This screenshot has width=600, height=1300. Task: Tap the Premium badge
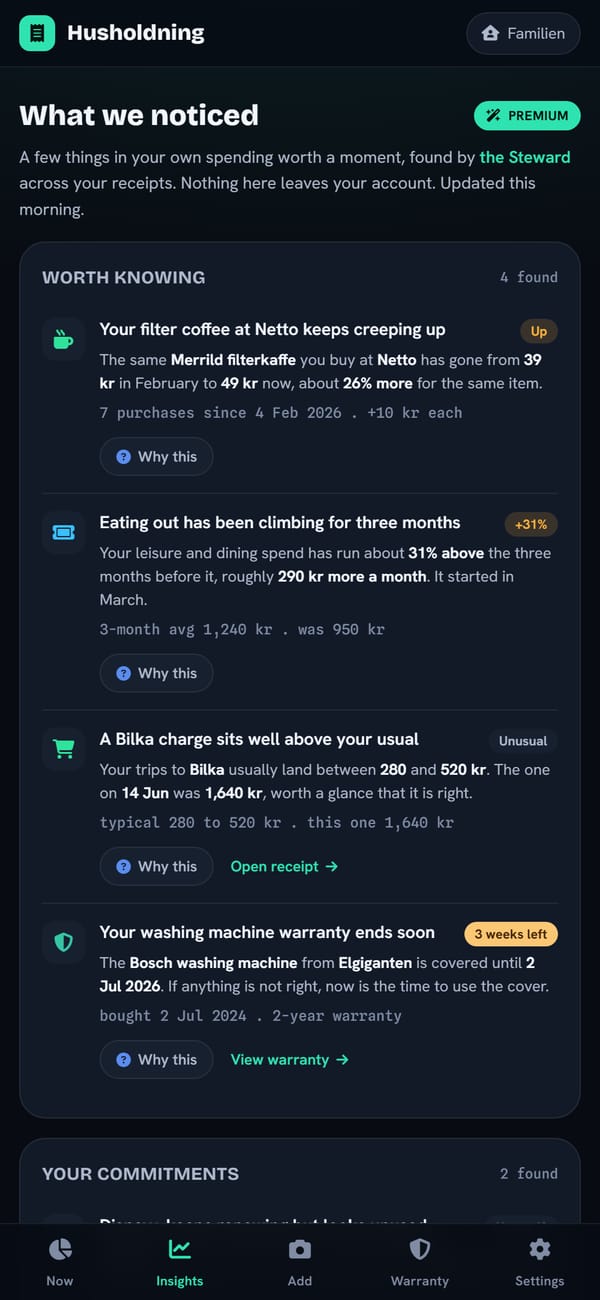coord(527,115)
